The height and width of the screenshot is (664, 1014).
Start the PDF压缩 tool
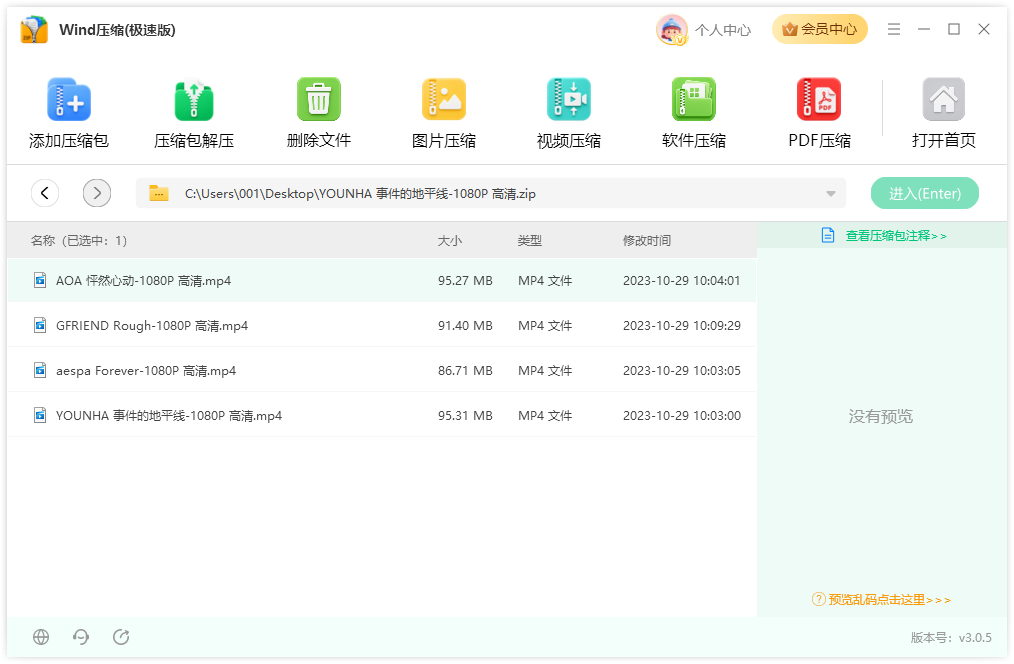[x=819, y=100]
